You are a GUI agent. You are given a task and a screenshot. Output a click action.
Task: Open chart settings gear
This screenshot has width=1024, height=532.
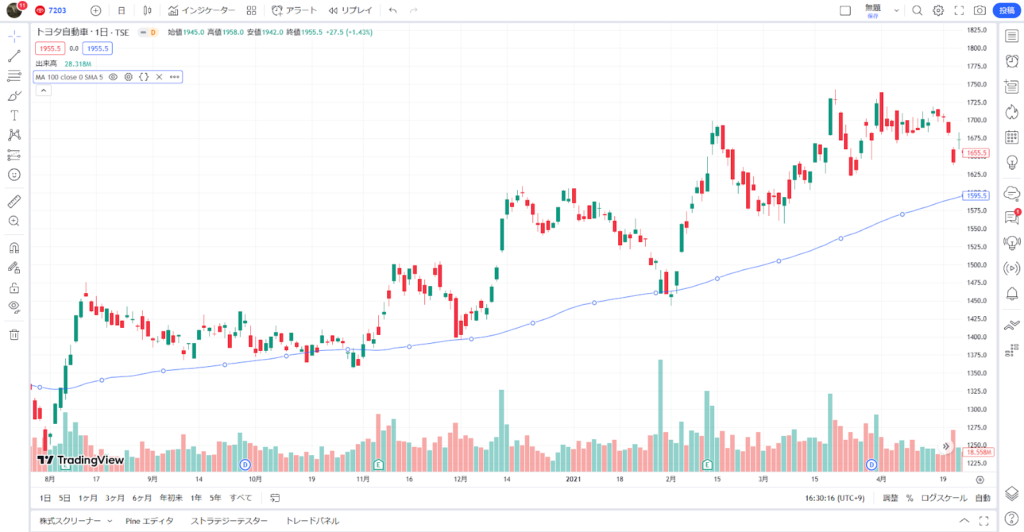pyautogui.click(x=938, y=10)
